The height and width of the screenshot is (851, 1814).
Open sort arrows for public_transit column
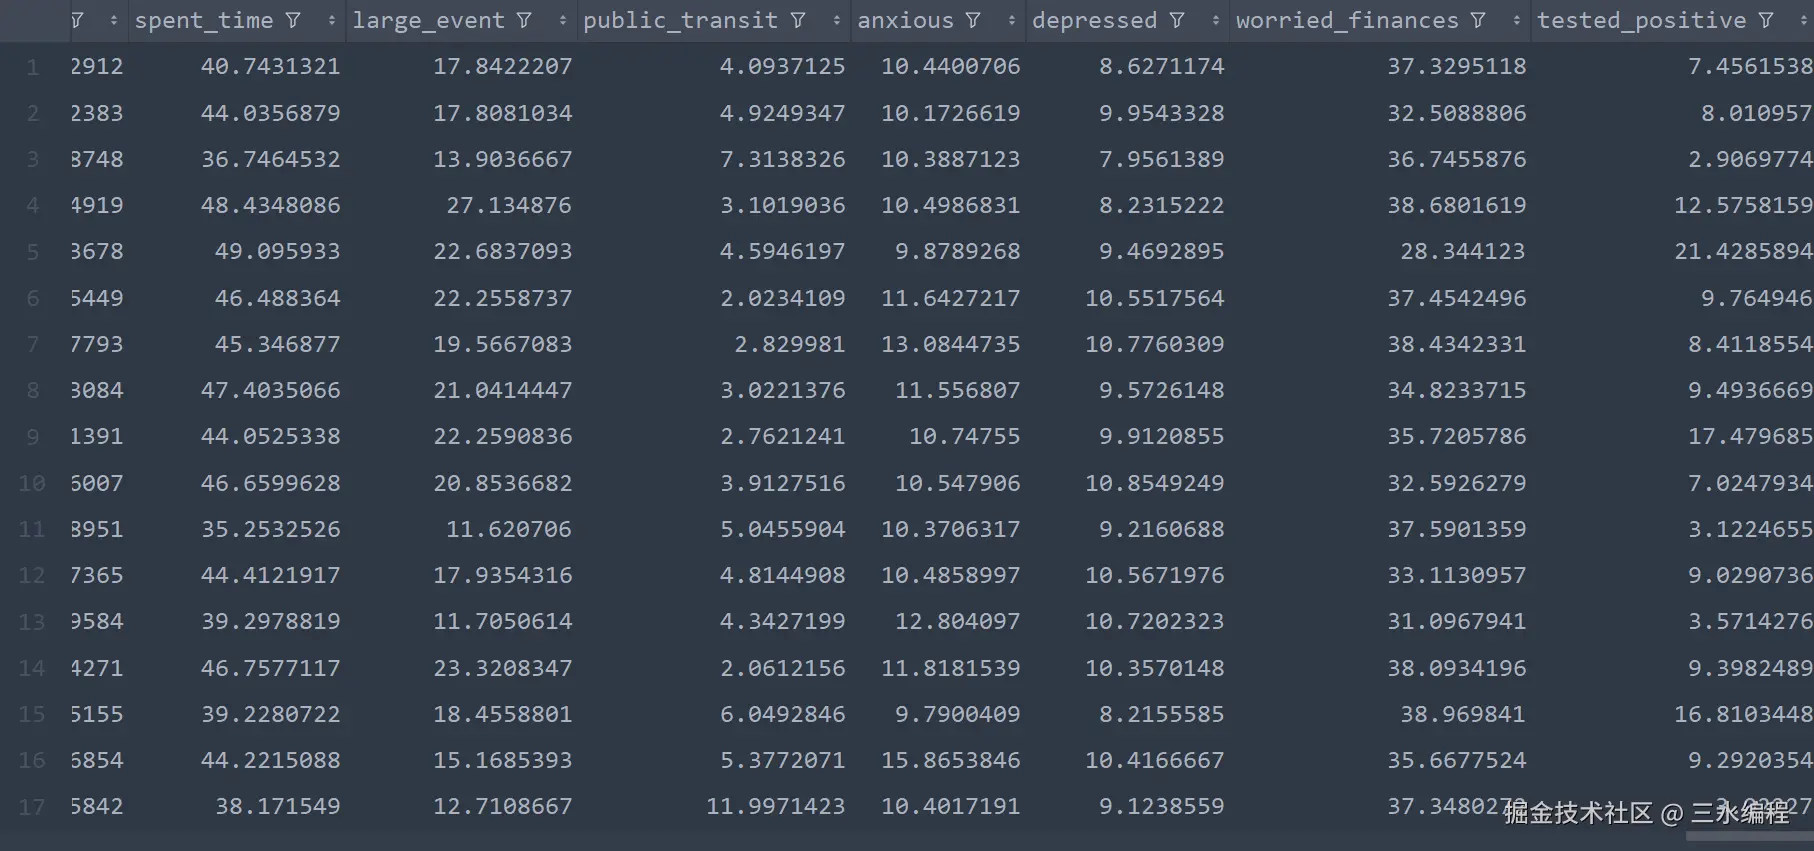pyautogui.click(x=837, y=20)
